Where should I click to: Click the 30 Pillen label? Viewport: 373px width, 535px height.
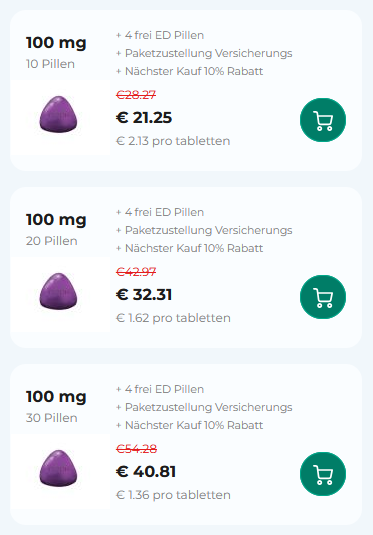click(x=52, y=418)
